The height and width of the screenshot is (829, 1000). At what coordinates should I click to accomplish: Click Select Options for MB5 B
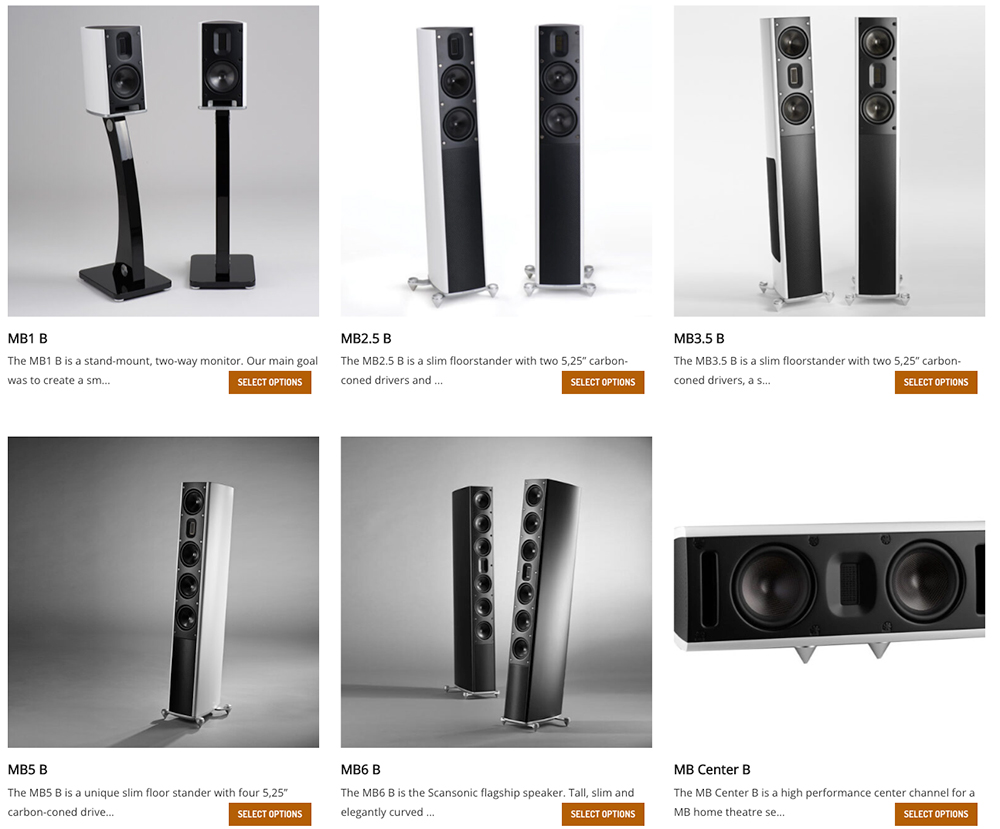270,814
